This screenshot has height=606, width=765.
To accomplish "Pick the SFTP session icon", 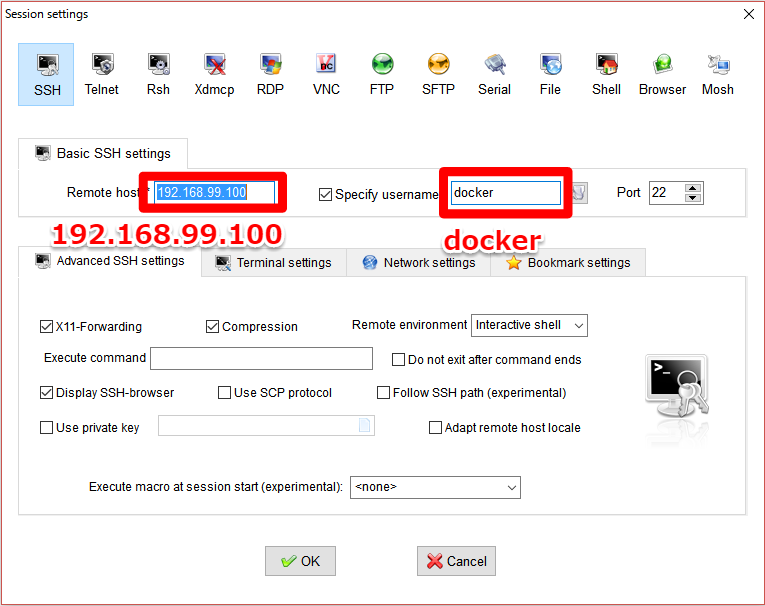I will tap(438, 74).
